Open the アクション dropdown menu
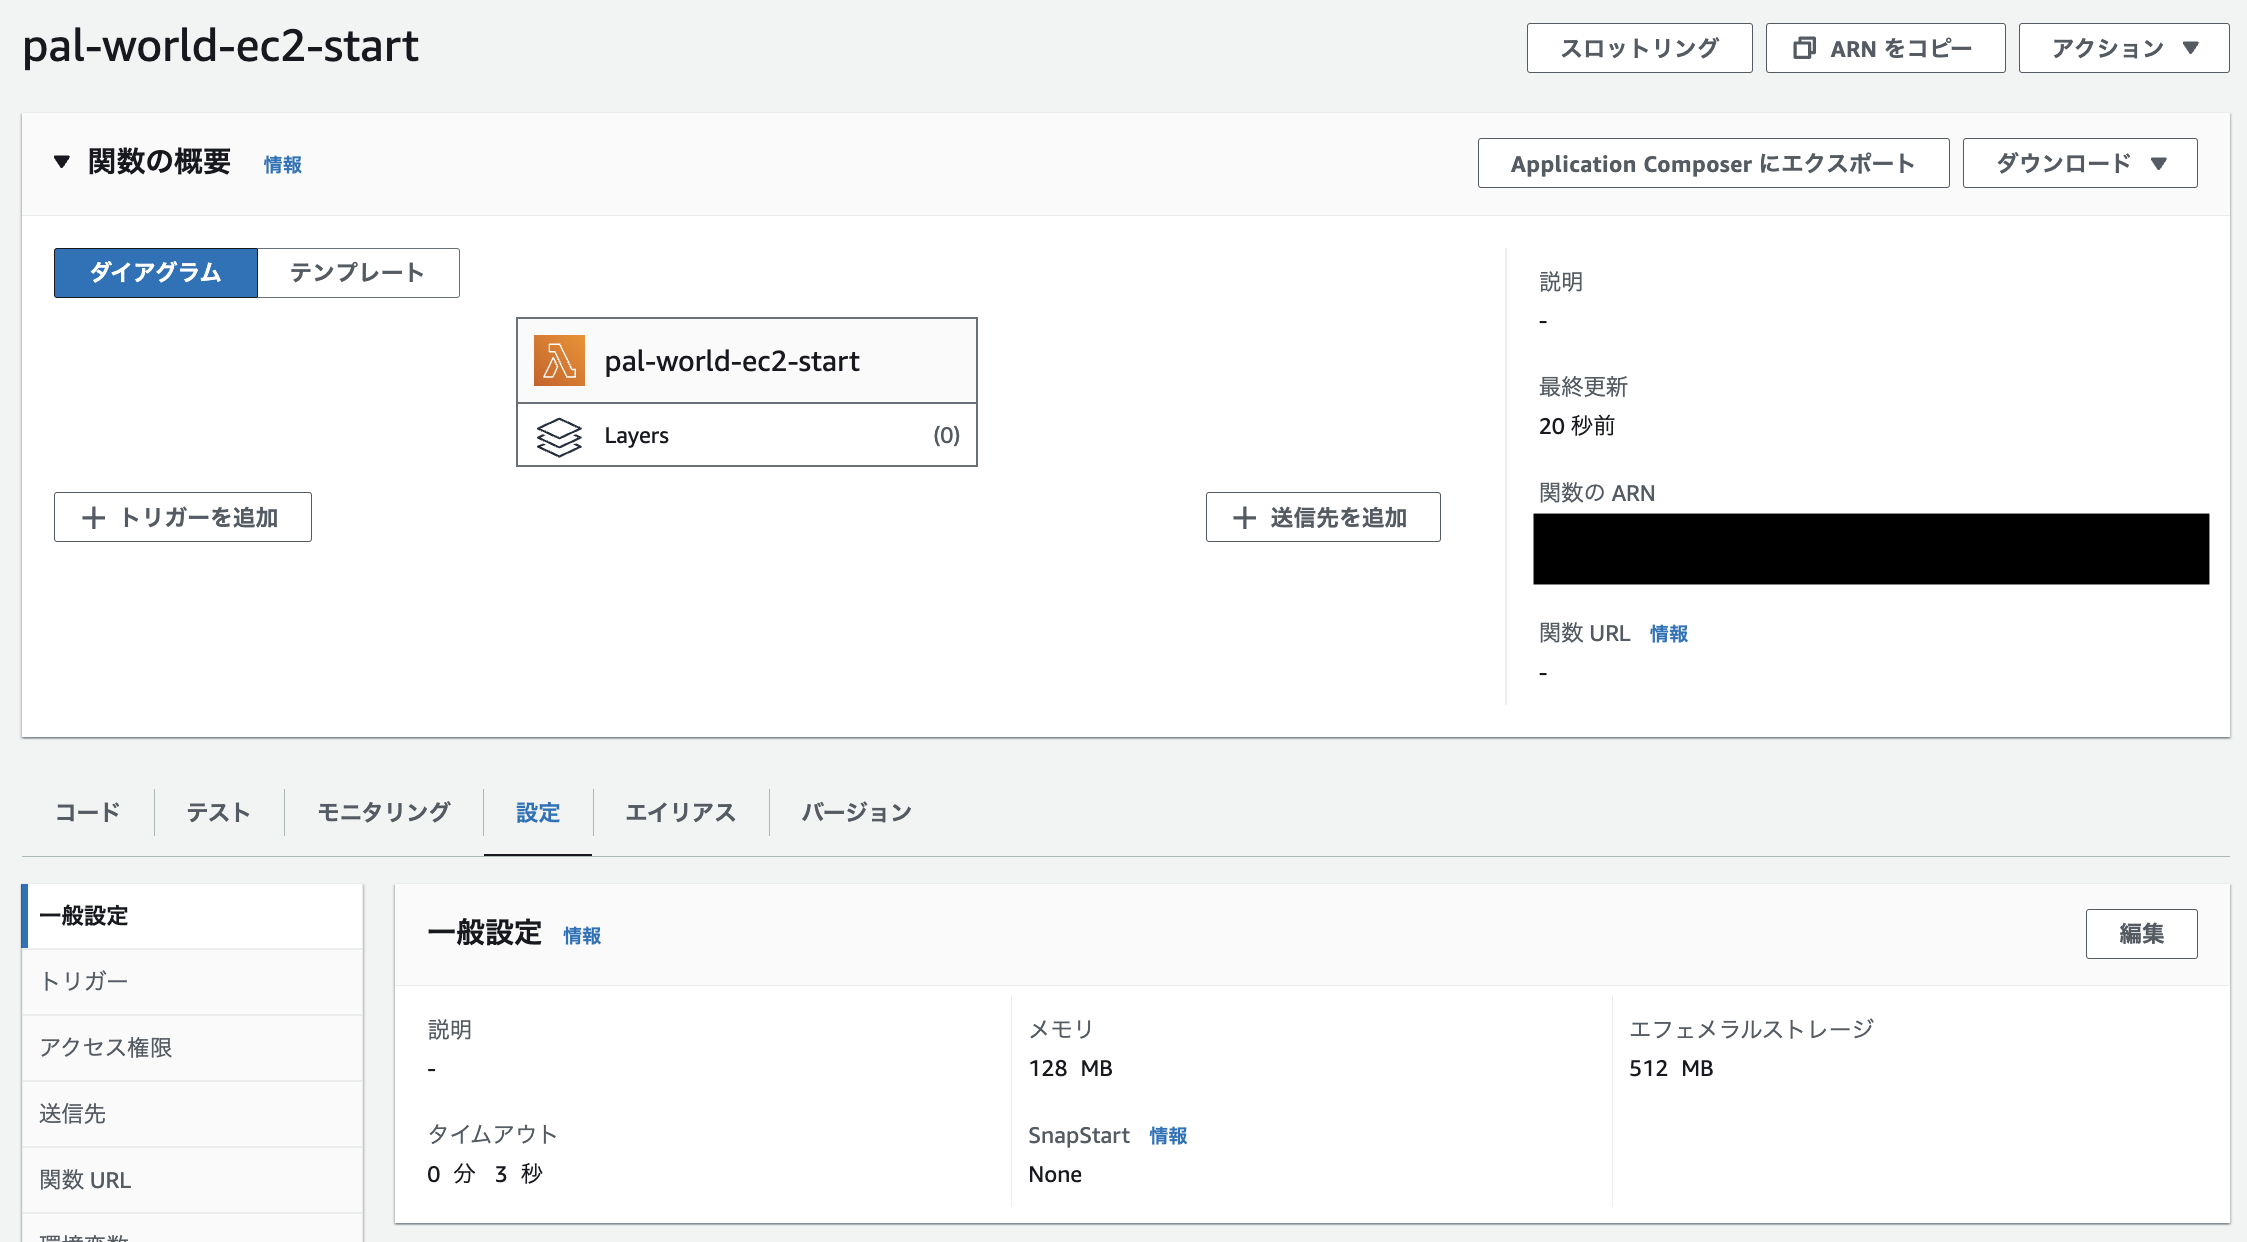The height and width of the screenshot is (1242, 2247). click(2124, 48)
